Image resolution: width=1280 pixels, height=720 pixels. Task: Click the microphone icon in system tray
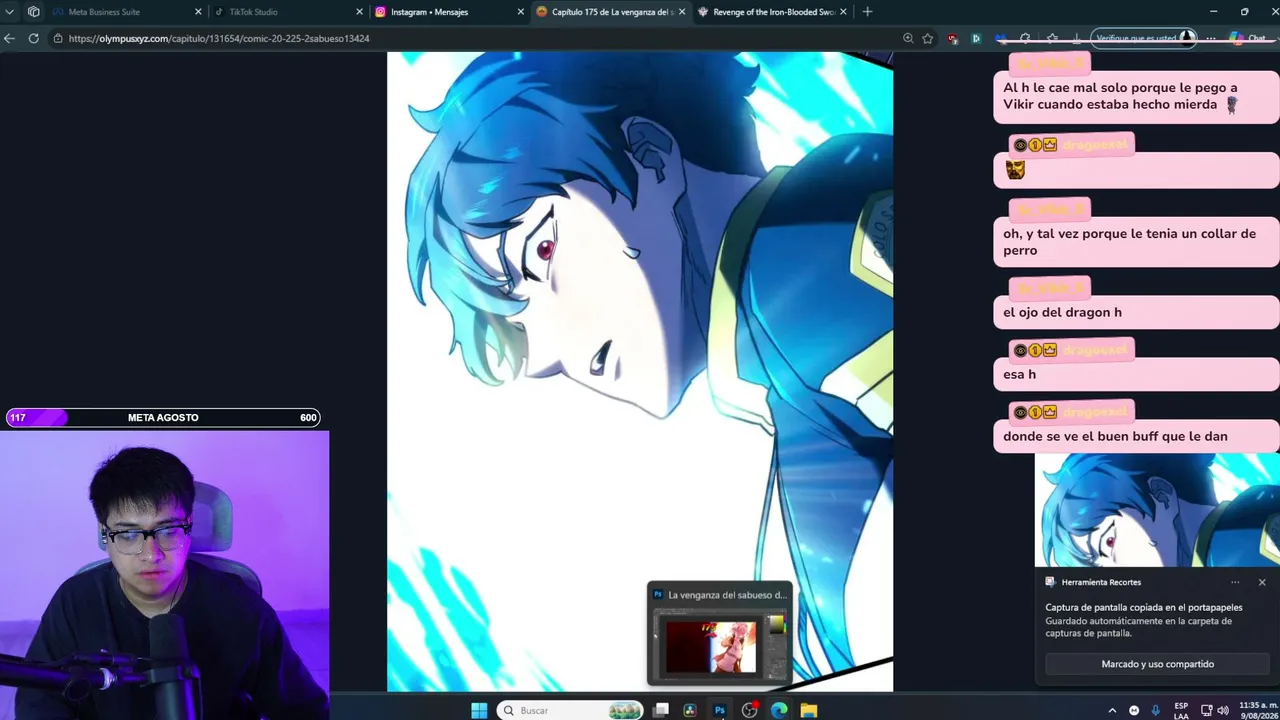tap(1156, 710)
